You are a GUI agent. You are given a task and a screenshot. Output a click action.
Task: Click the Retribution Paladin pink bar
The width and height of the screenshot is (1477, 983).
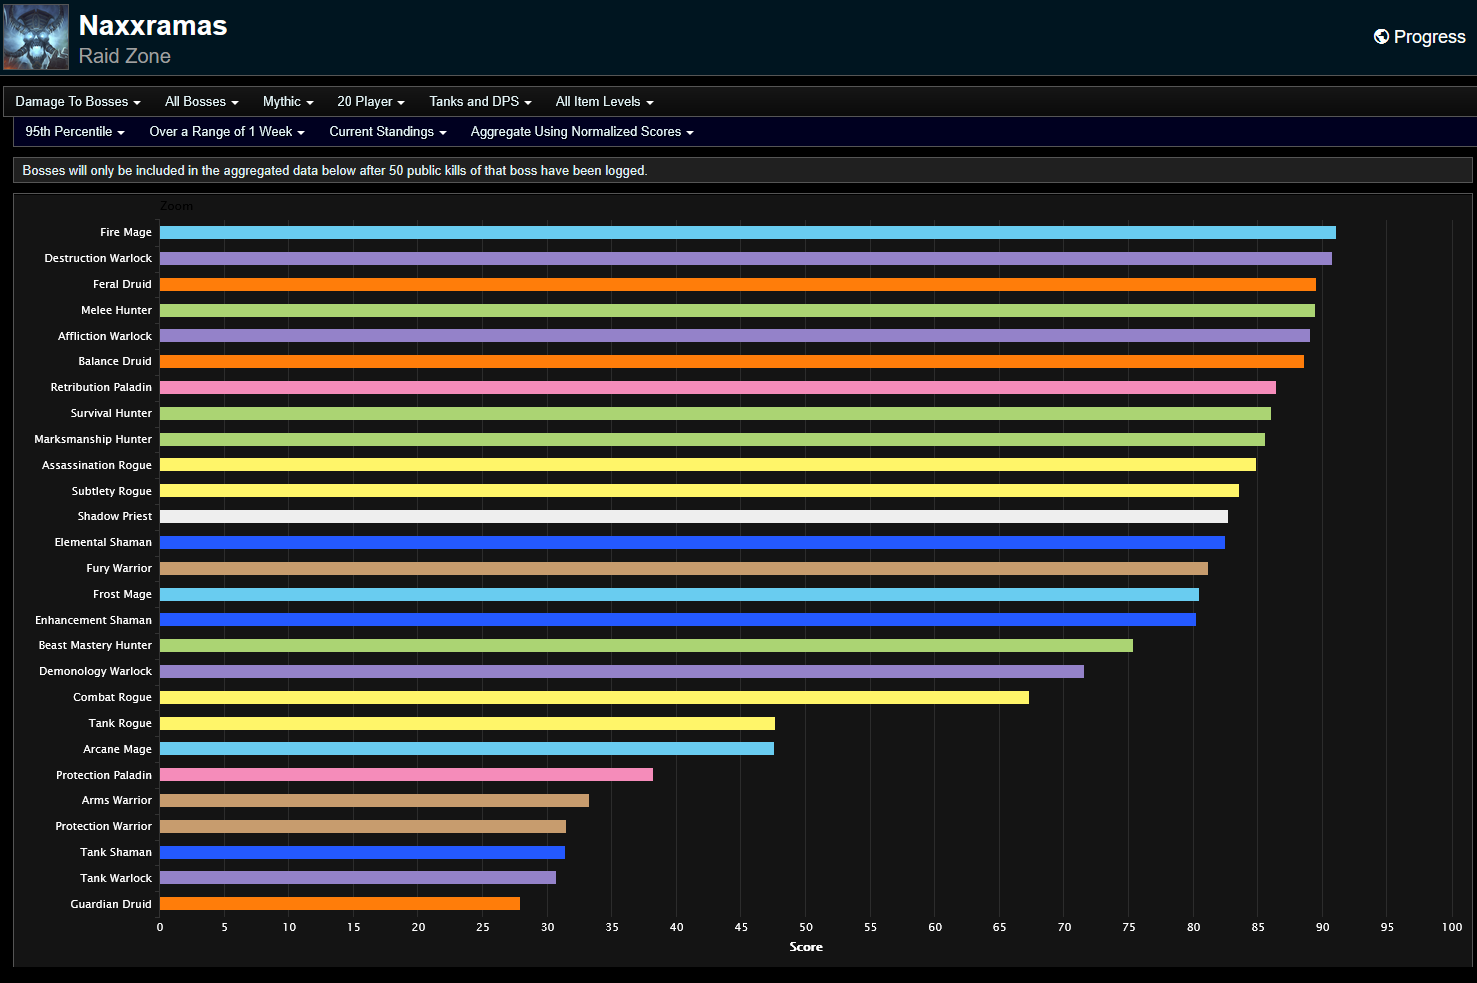(x=717, y=388)
